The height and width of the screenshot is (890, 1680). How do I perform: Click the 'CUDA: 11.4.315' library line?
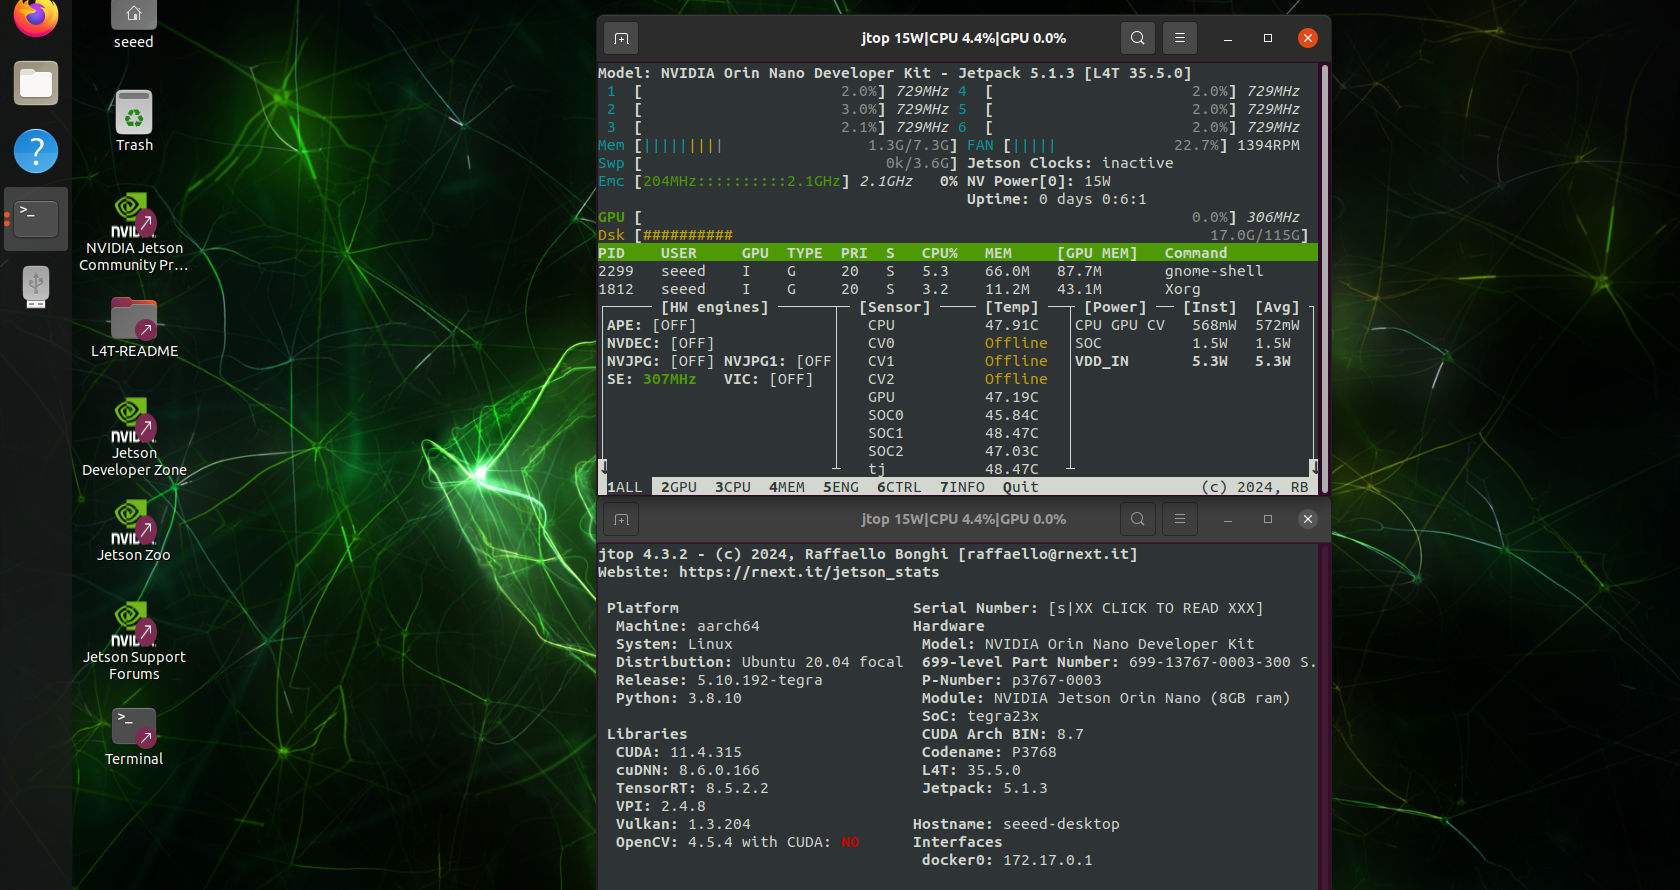(x=679, y=752)
